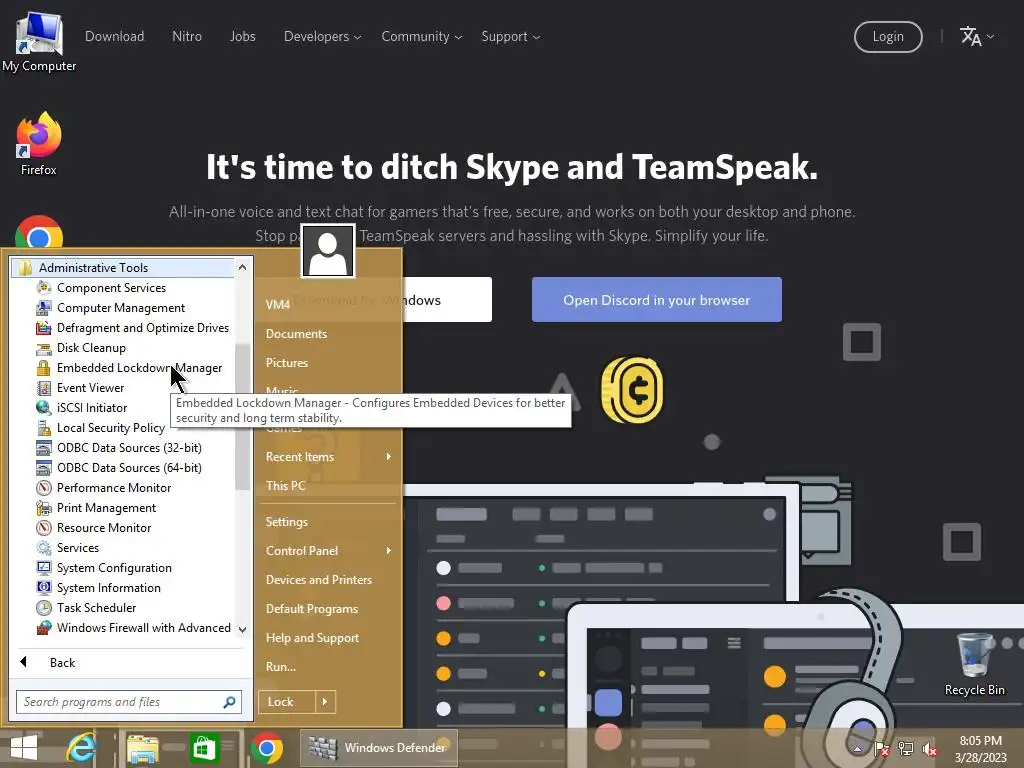Open Embedded Lockdown Manager lock icon

tap(44, 368)
